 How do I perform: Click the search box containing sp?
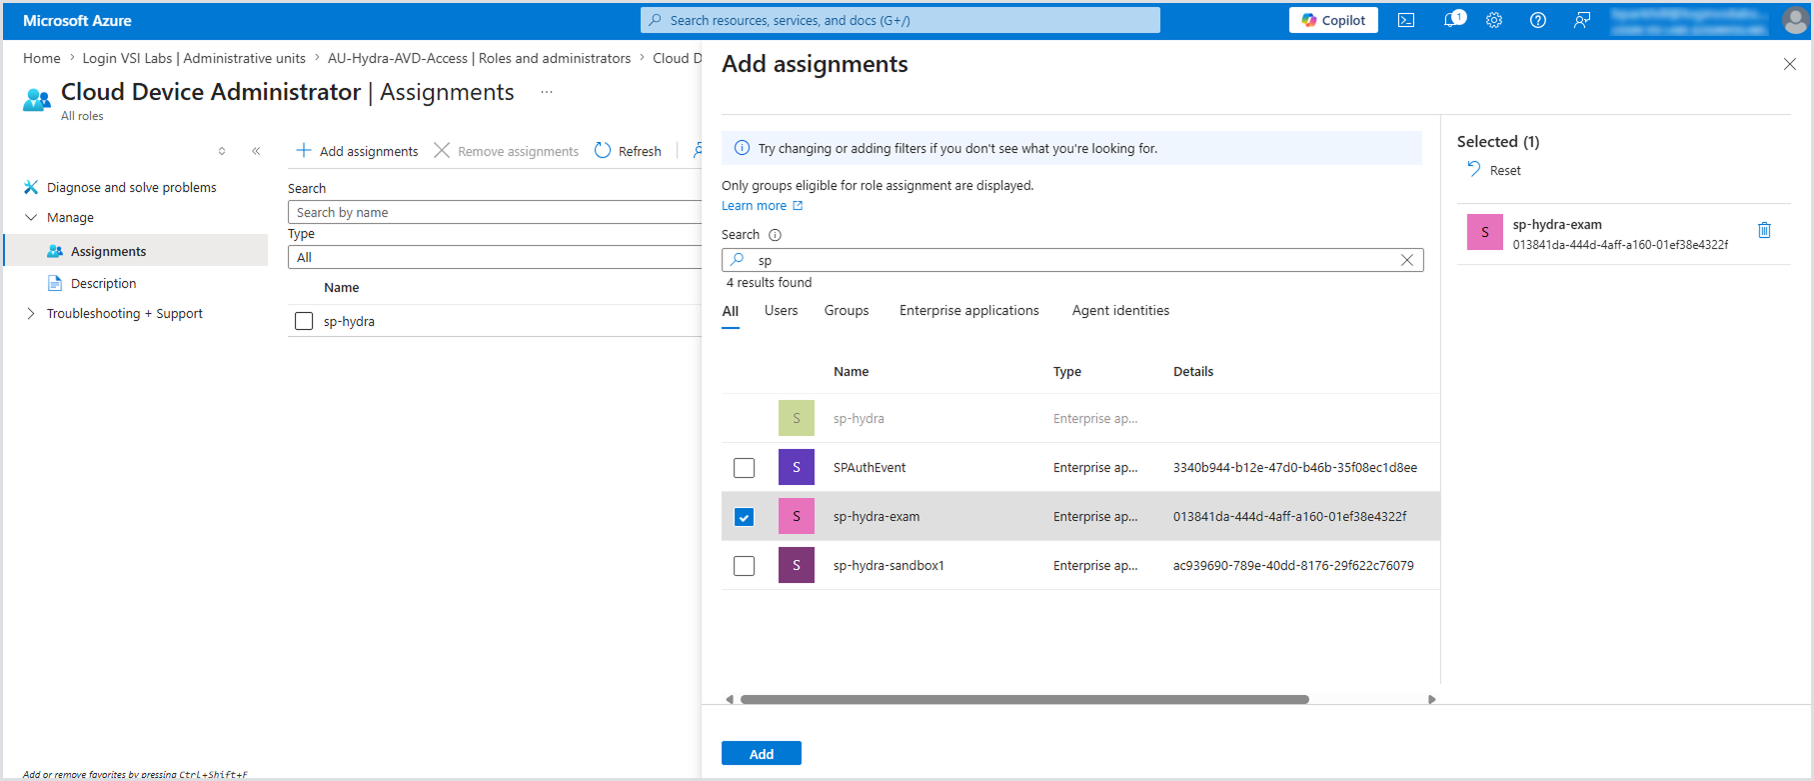[1072, 260]
